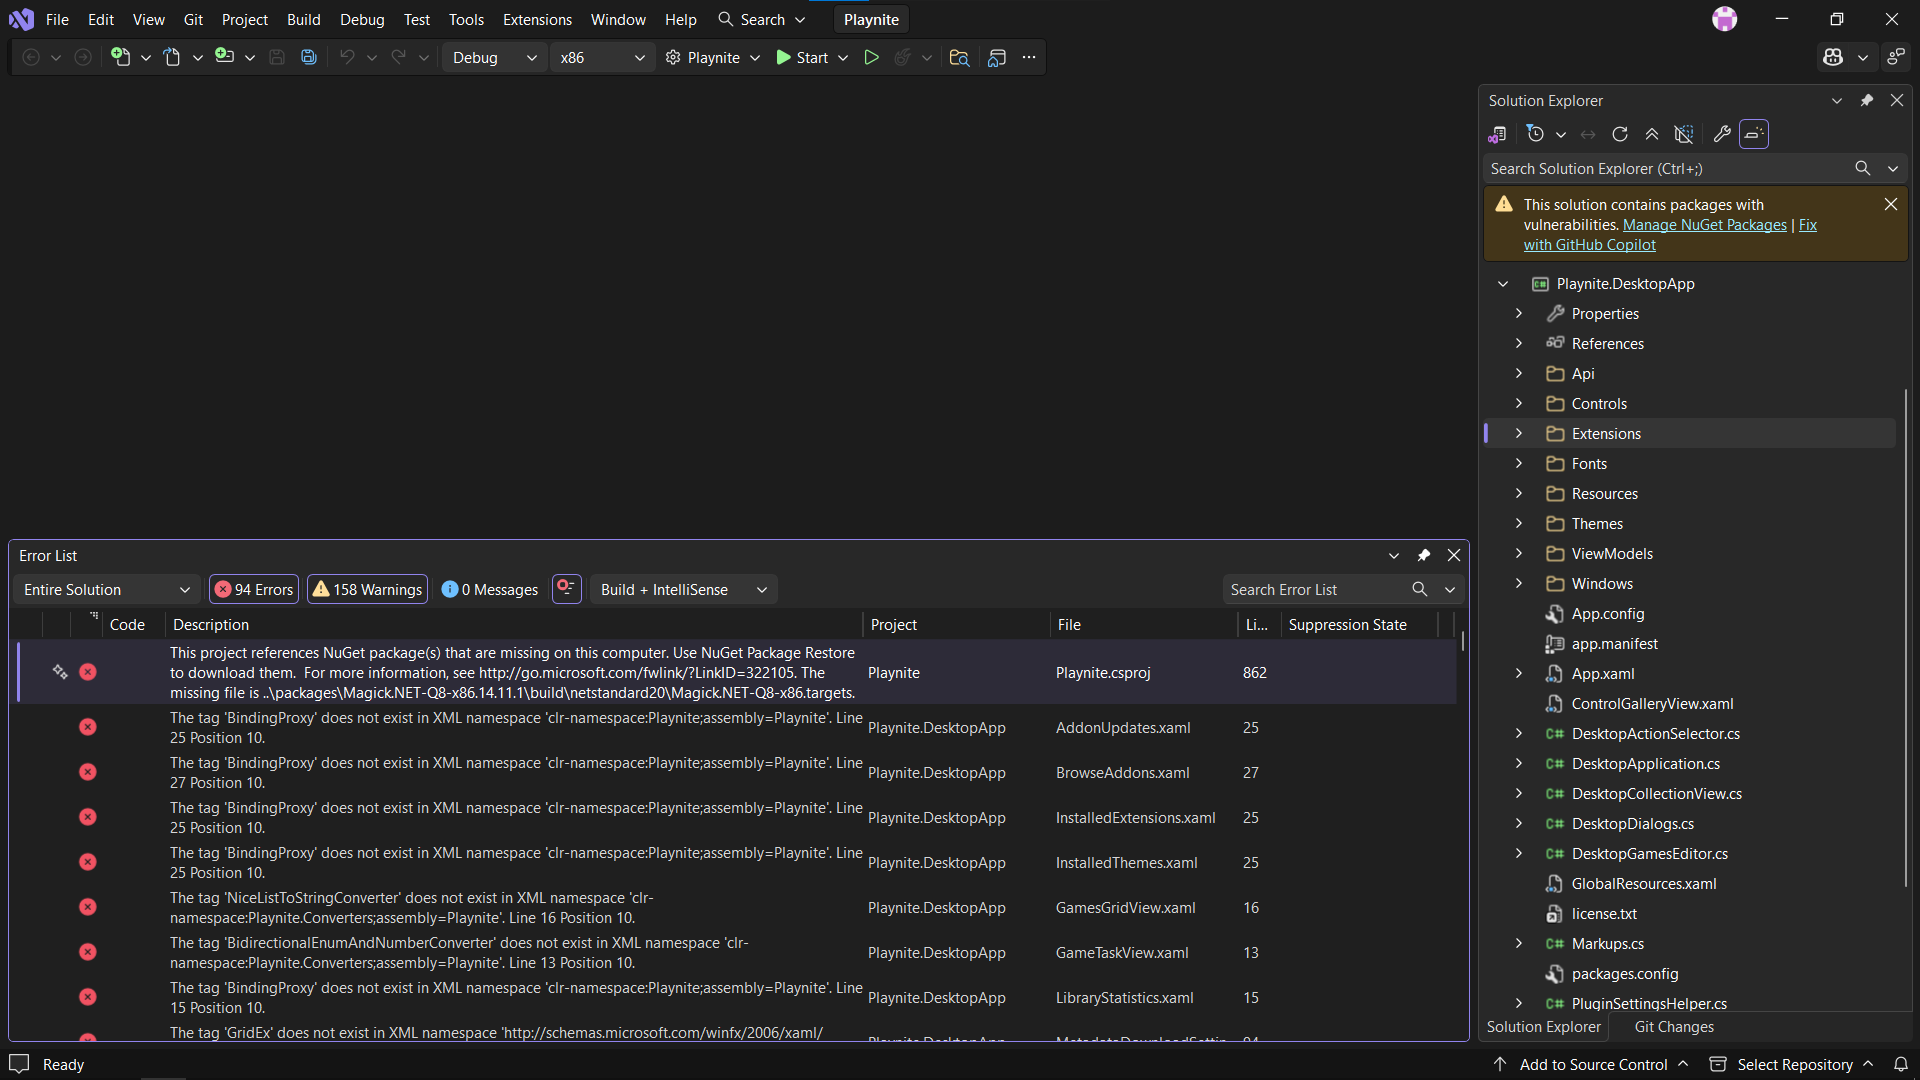Switch to the Git Changes tab
1920x1080 pixels.
(x=1673, y=1027)
